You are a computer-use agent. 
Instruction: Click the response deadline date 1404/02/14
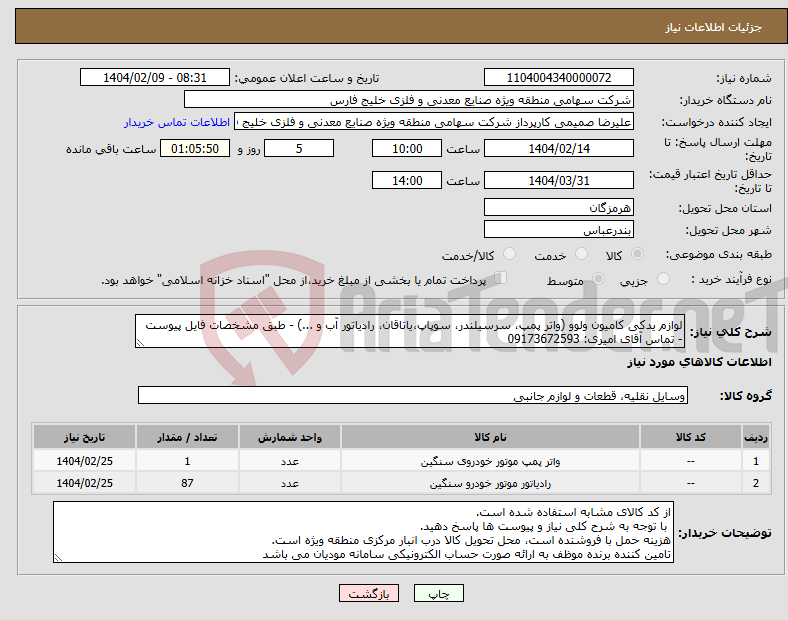(x=558, y=148)
